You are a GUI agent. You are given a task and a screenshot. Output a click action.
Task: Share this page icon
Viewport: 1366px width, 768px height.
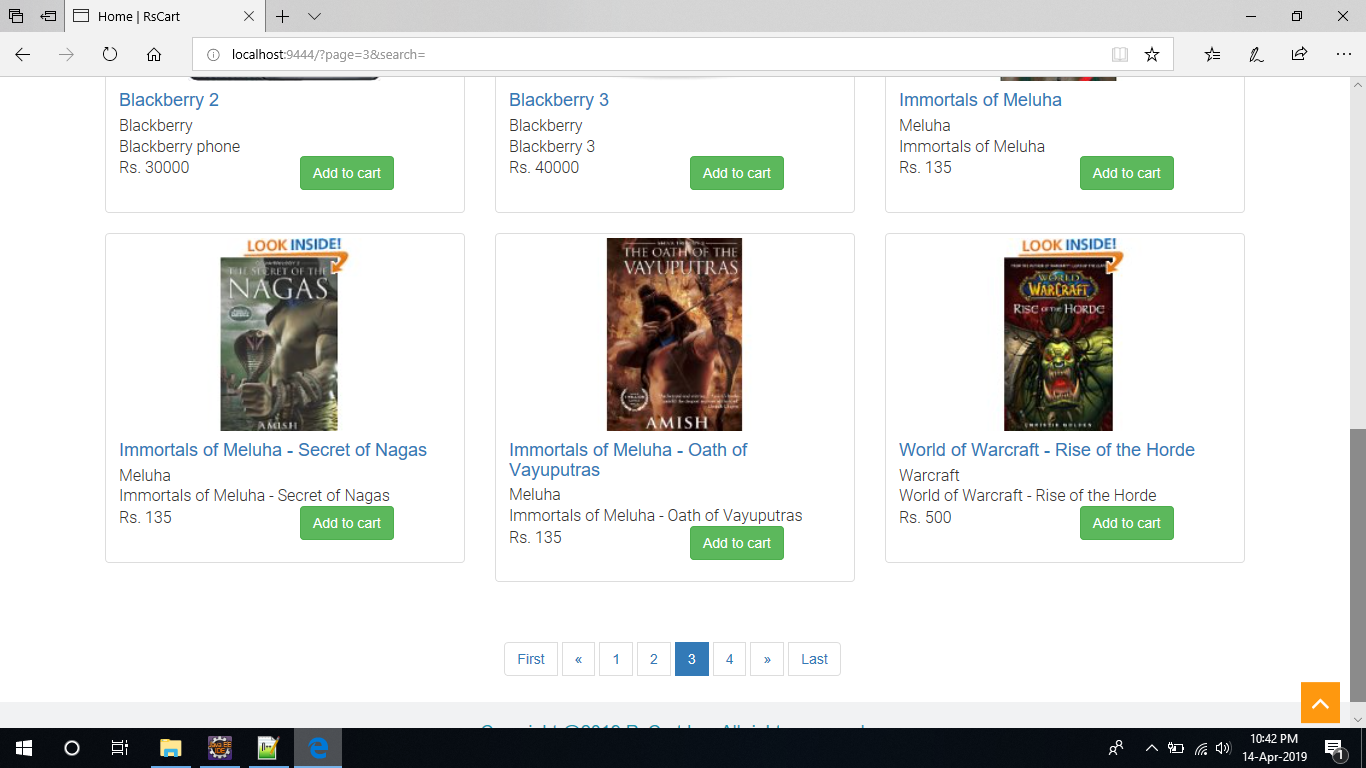coord(1299,54)
